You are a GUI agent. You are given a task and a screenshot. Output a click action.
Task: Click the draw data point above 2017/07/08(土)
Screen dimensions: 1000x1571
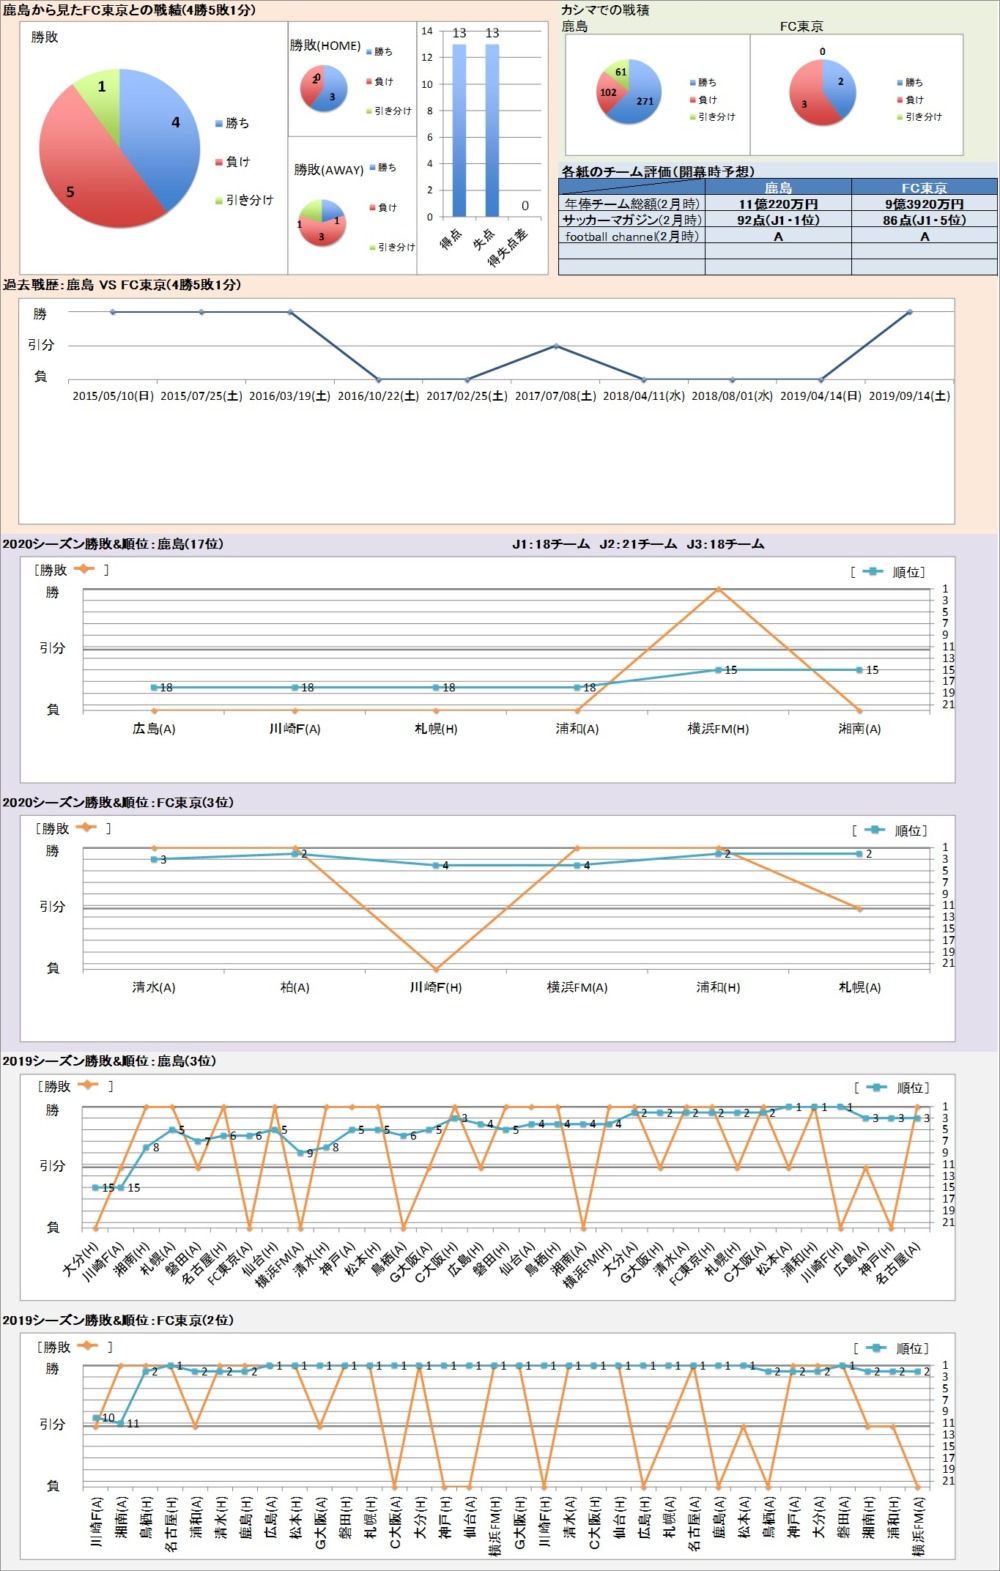[x=556, y=346]
